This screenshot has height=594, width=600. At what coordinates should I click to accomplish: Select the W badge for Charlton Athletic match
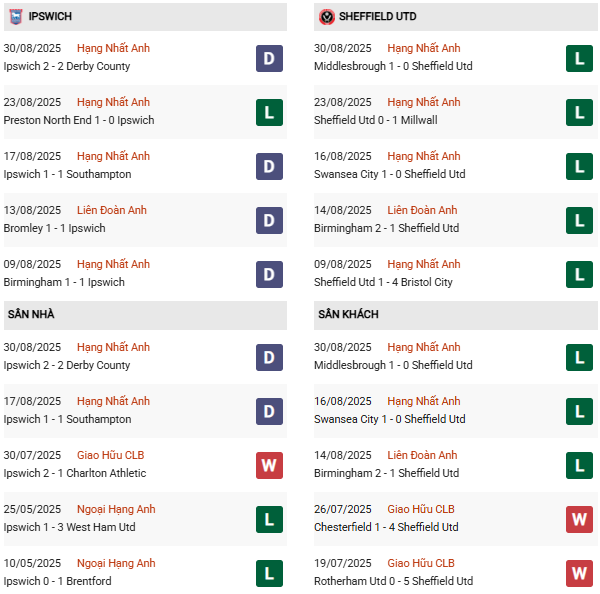pyautogui.click(x=269, y=465)
